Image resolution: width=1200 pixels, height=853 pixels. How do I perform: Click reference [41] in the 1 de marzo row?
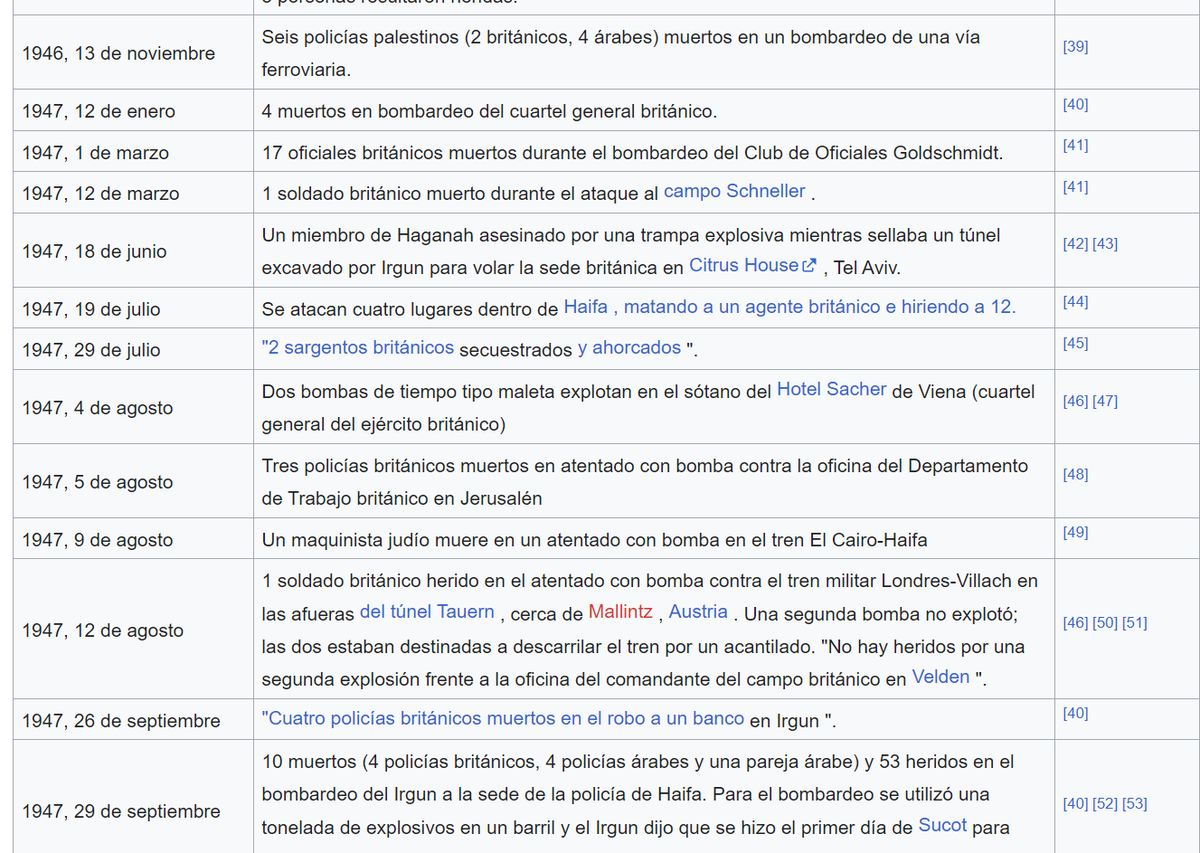click(x=1075, y=145)
